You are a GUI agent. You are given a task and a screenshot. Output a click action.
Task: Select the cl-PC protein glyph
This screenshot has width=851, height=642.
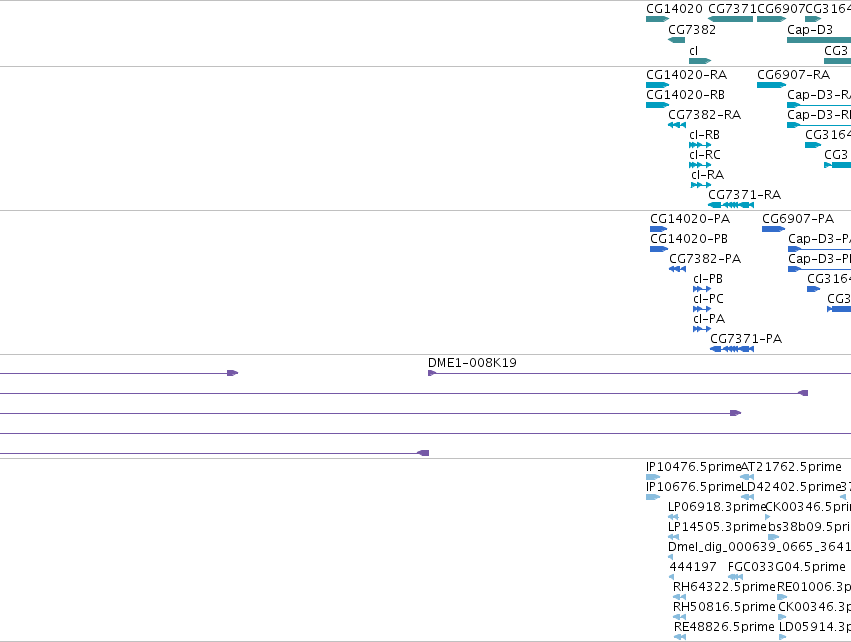coord(702,309)
